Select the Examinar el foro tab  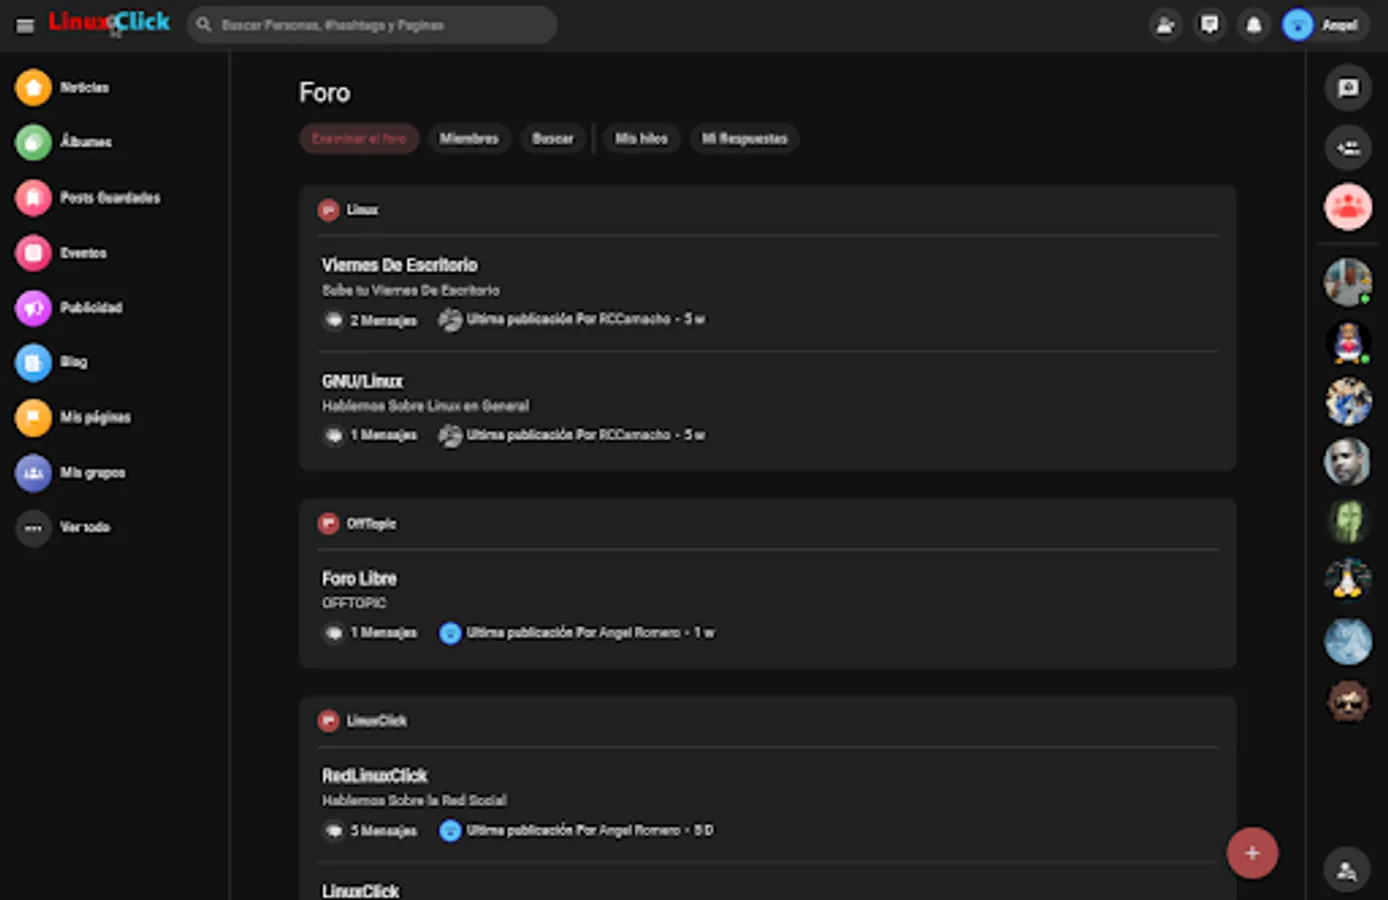click(x=359, y=139)
